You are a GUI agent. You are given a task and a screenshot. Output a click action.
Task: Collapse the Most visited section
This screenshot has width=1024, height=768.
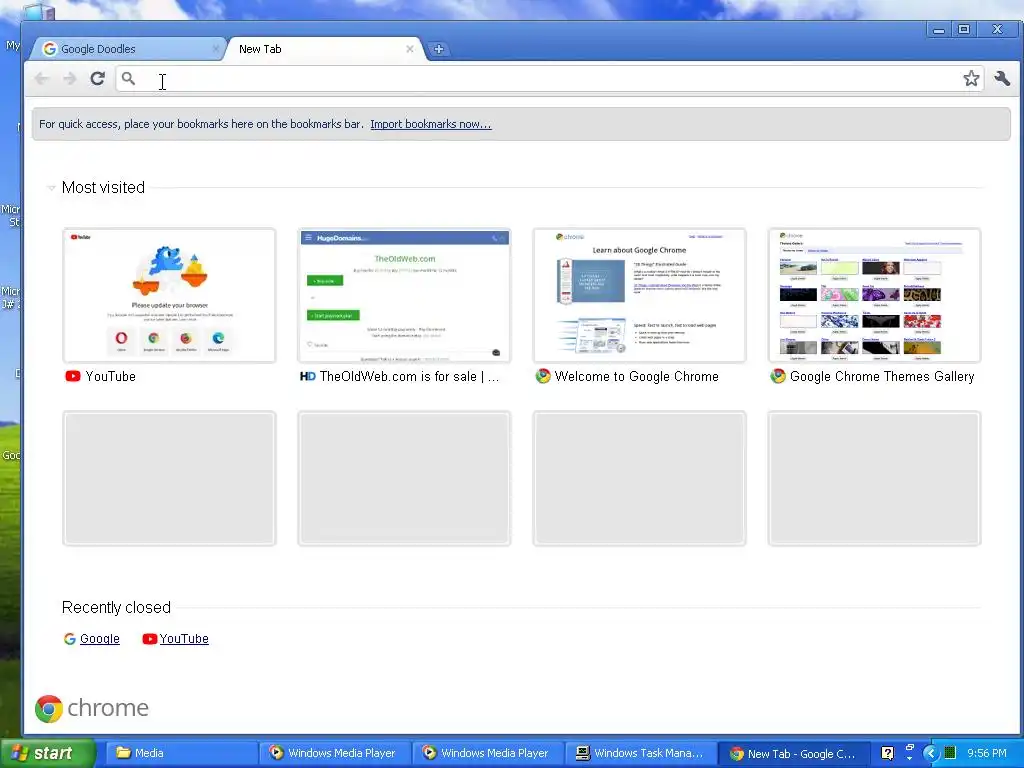(x=51, y=188)
